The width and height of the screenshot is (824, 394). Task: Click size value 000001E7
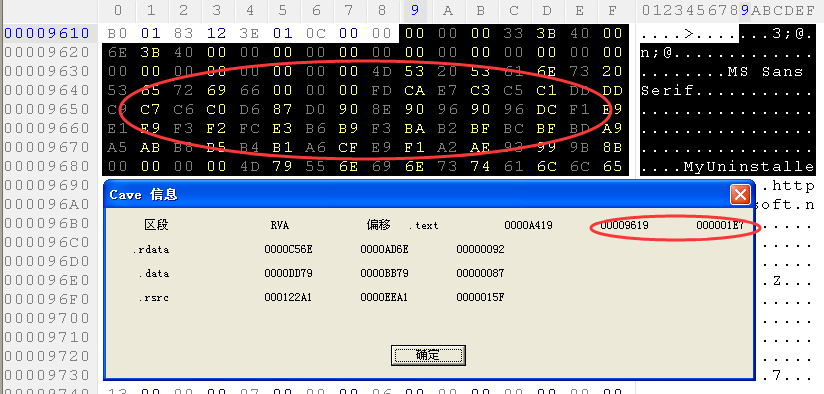click(x=720, y=226)
